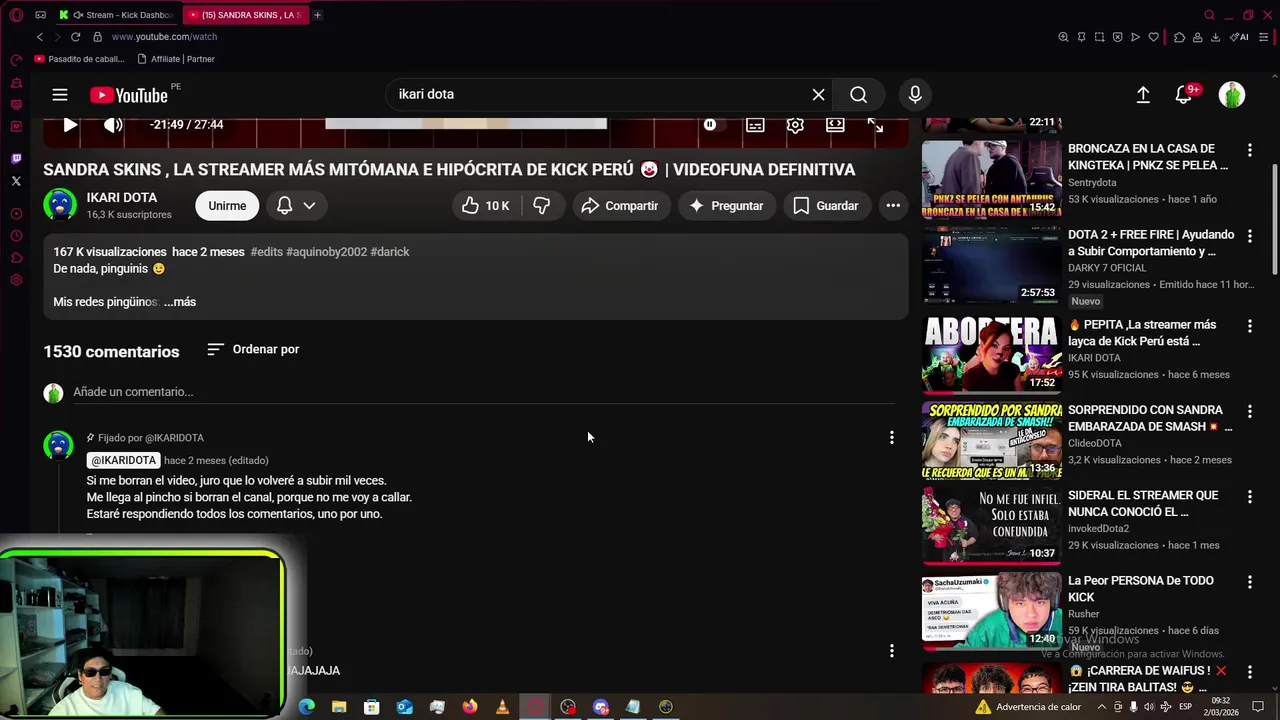Open the browser downloads icon

click(x=1215, y=37)
